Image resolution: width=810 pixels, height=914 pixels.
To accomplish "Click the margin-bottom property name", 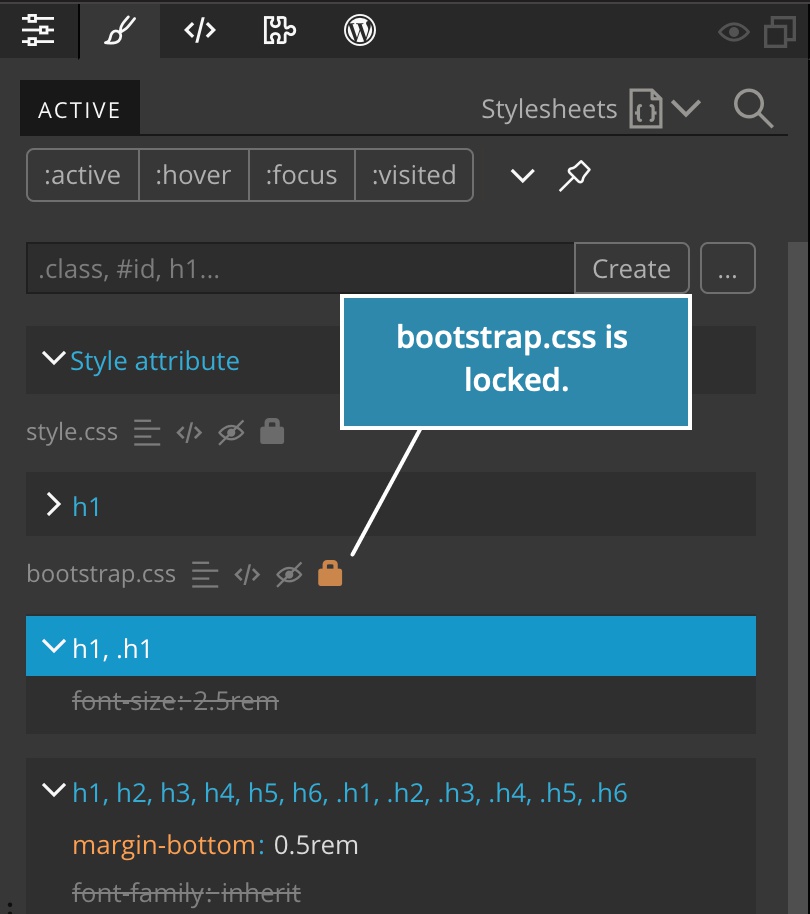I will (164, 845).
